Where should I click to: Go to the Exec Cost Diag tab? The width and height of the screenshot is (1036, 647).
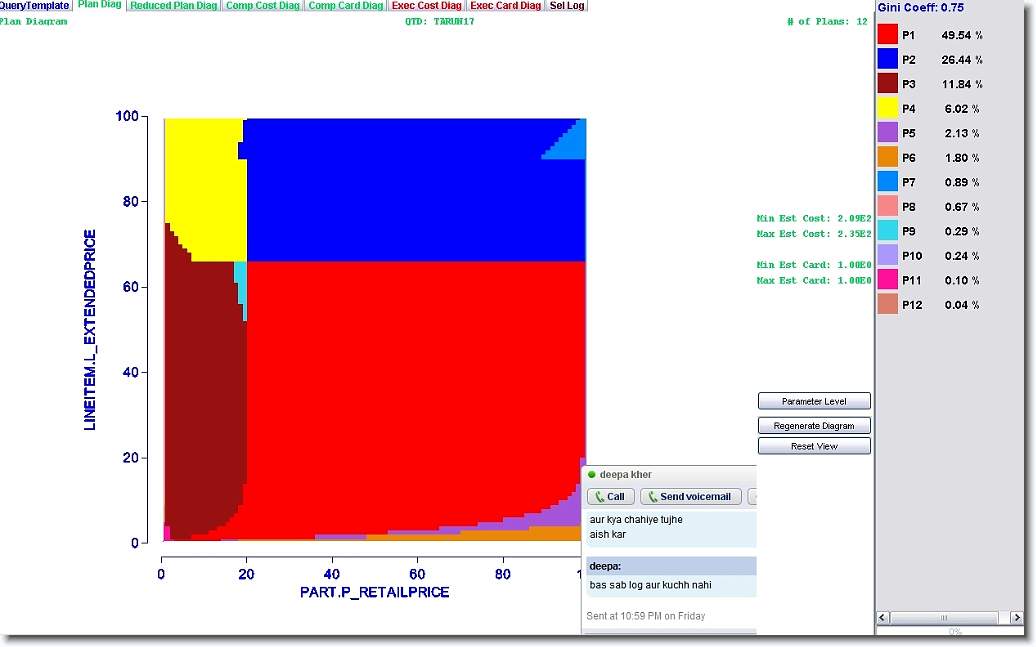(427, 6)
